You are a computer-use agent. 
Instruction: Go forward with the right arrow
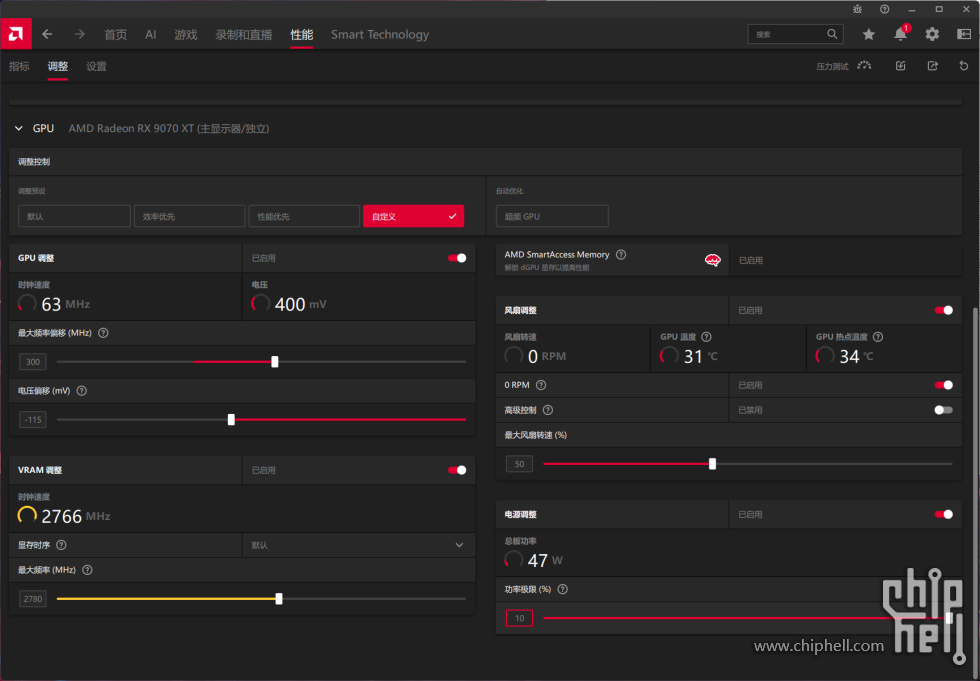(x=79, y=34)
